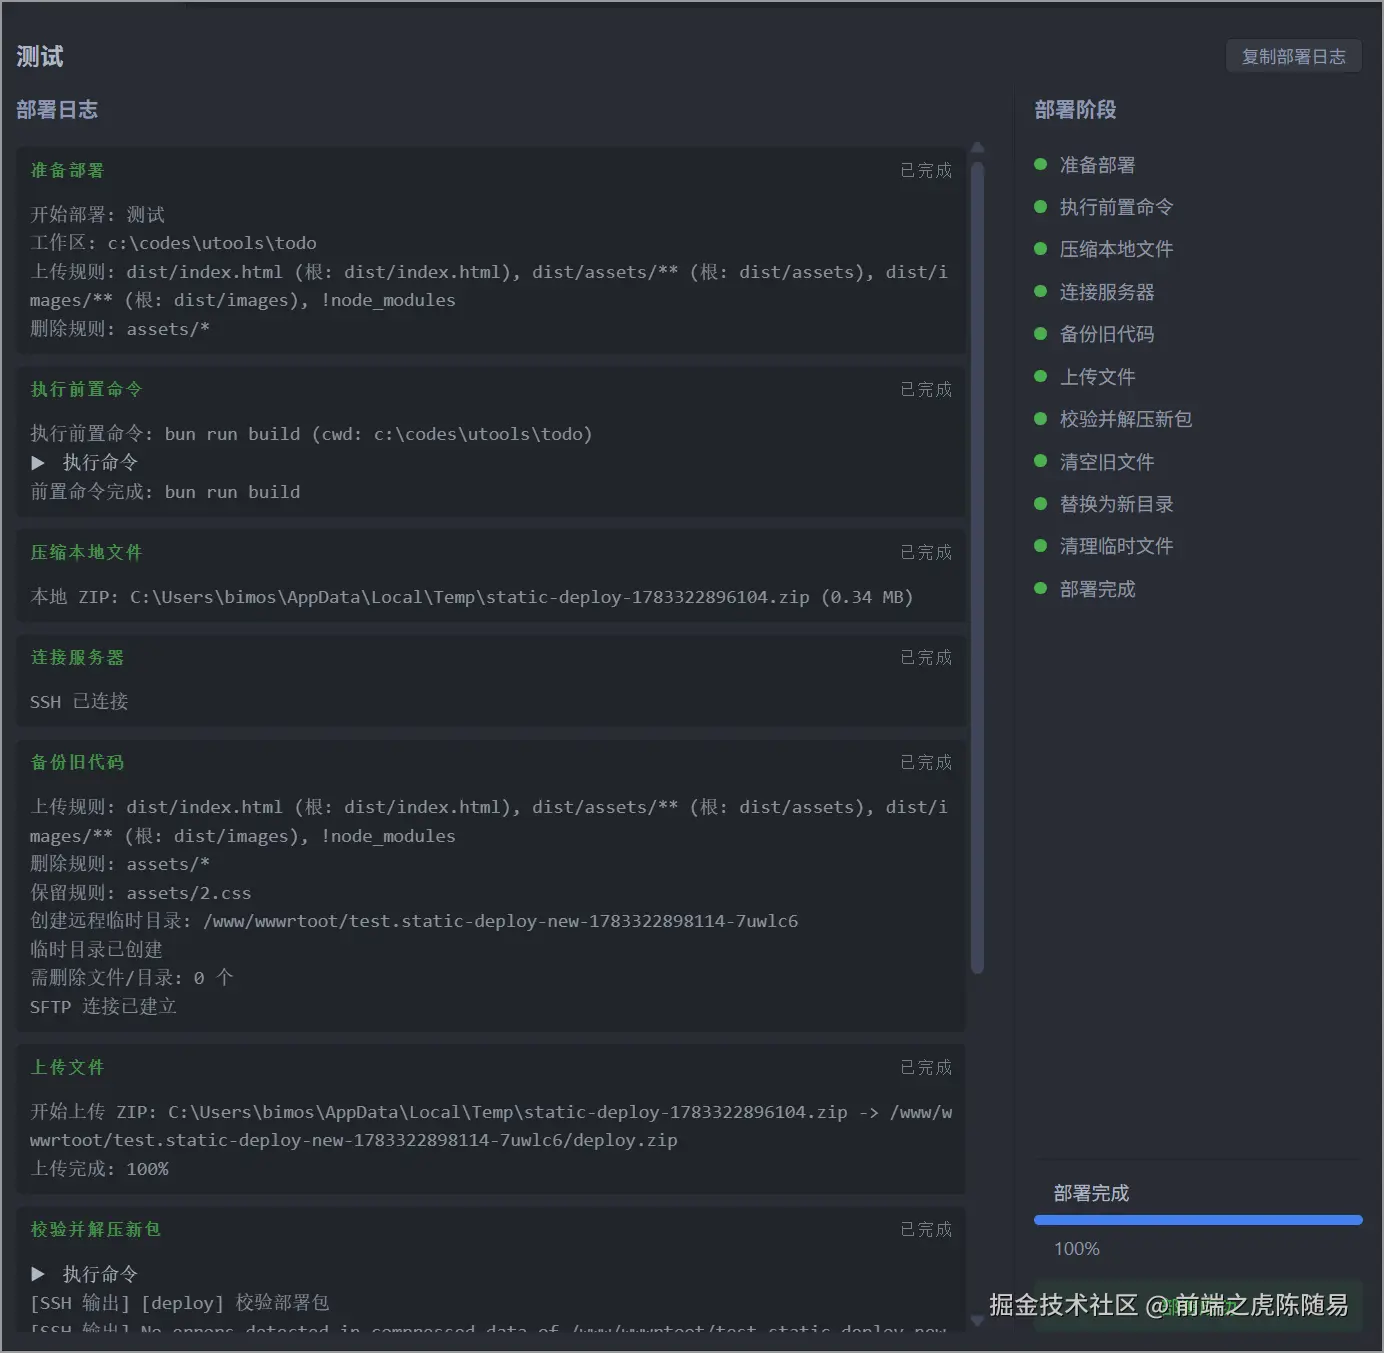Viewport: 1384px width, 1353px height.
Task: Click the log line 临时目录已创建
Action: [x=96, y=950]
